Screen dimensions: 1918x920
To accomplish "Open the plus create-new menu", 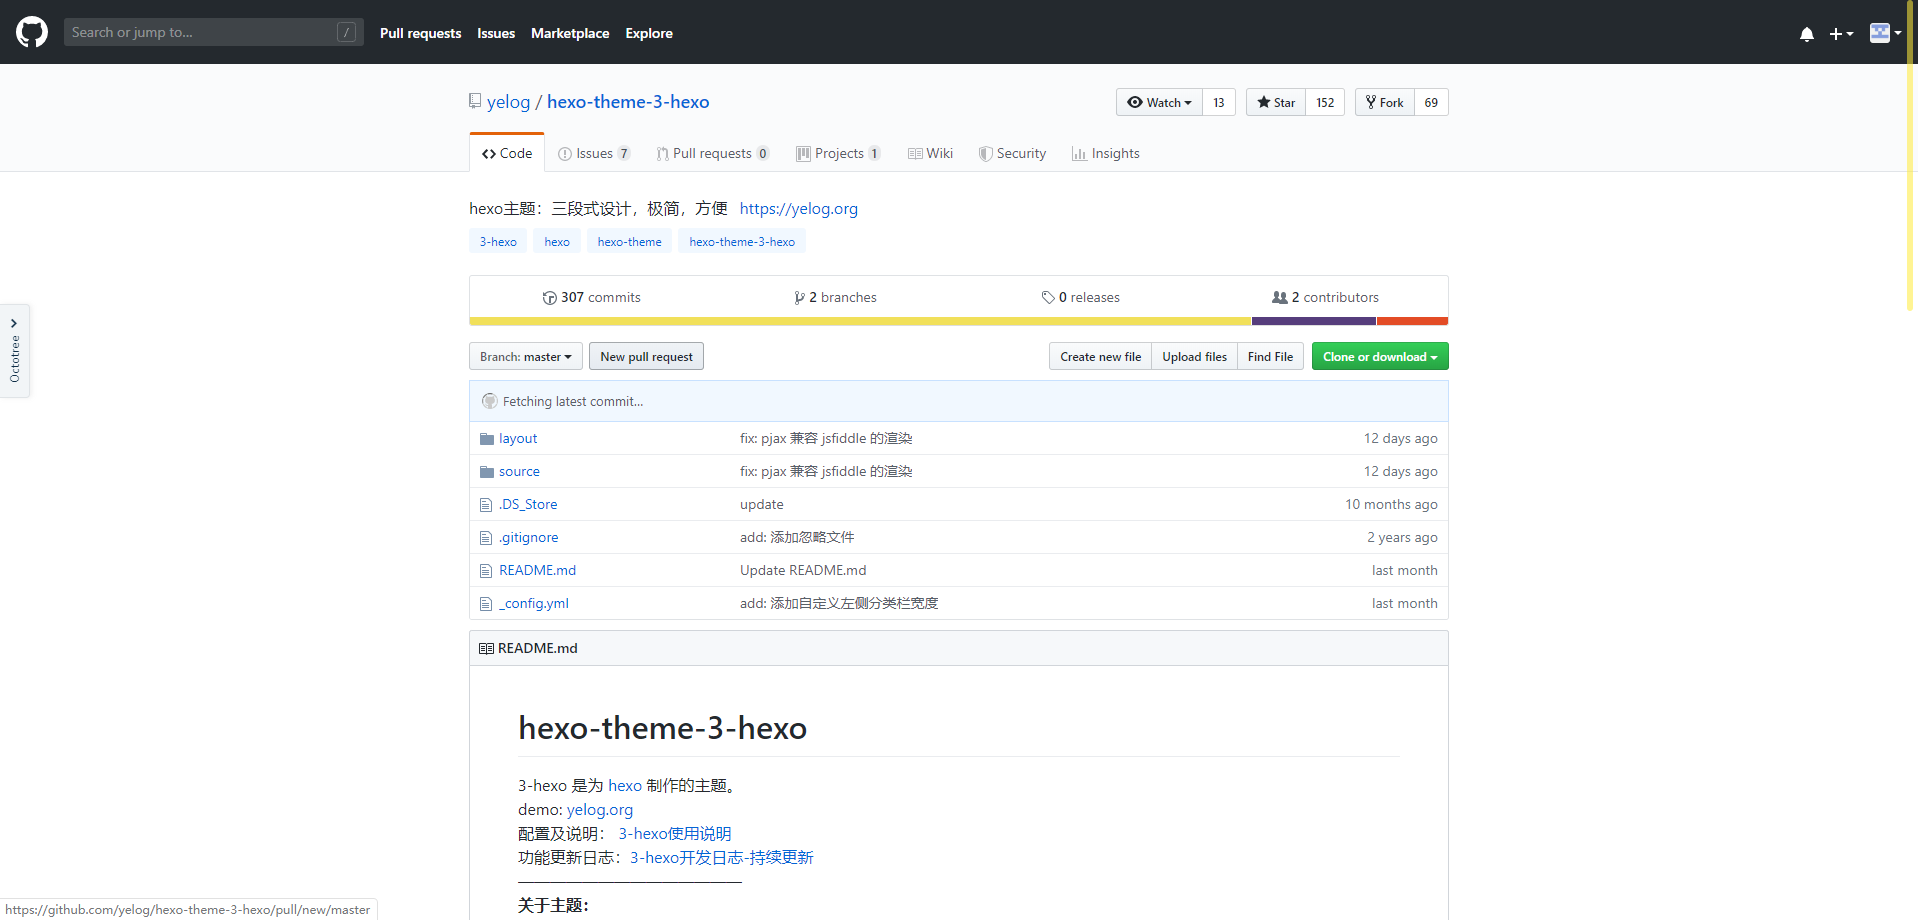I will [1841, 34].
